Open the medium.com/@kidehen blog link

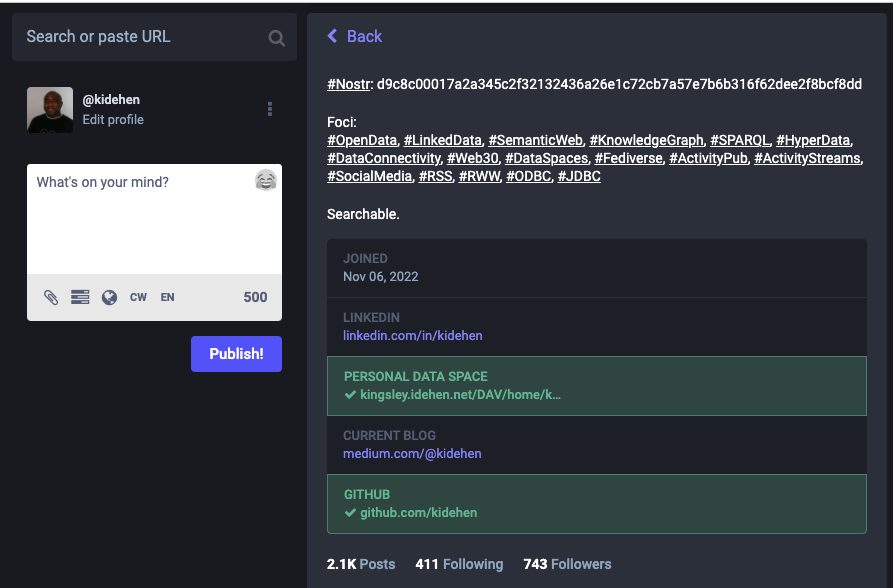(x=412, y=454)
